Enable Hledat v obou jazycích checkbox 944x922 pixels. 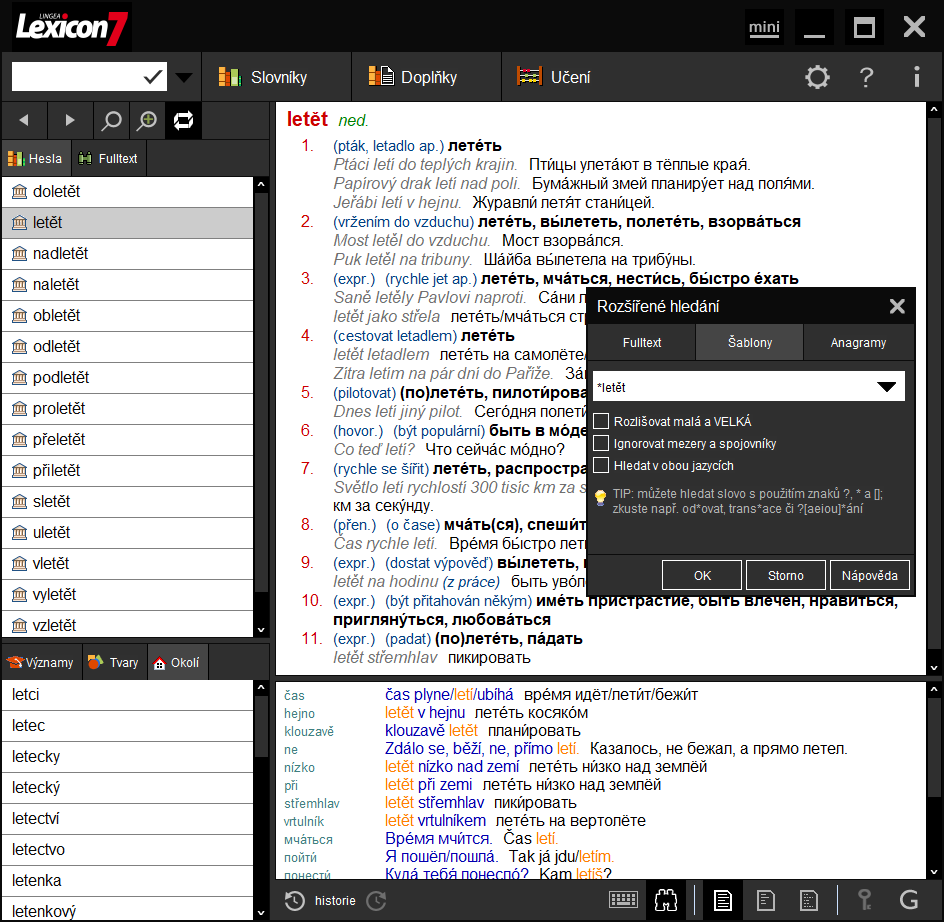pos(601,466)
